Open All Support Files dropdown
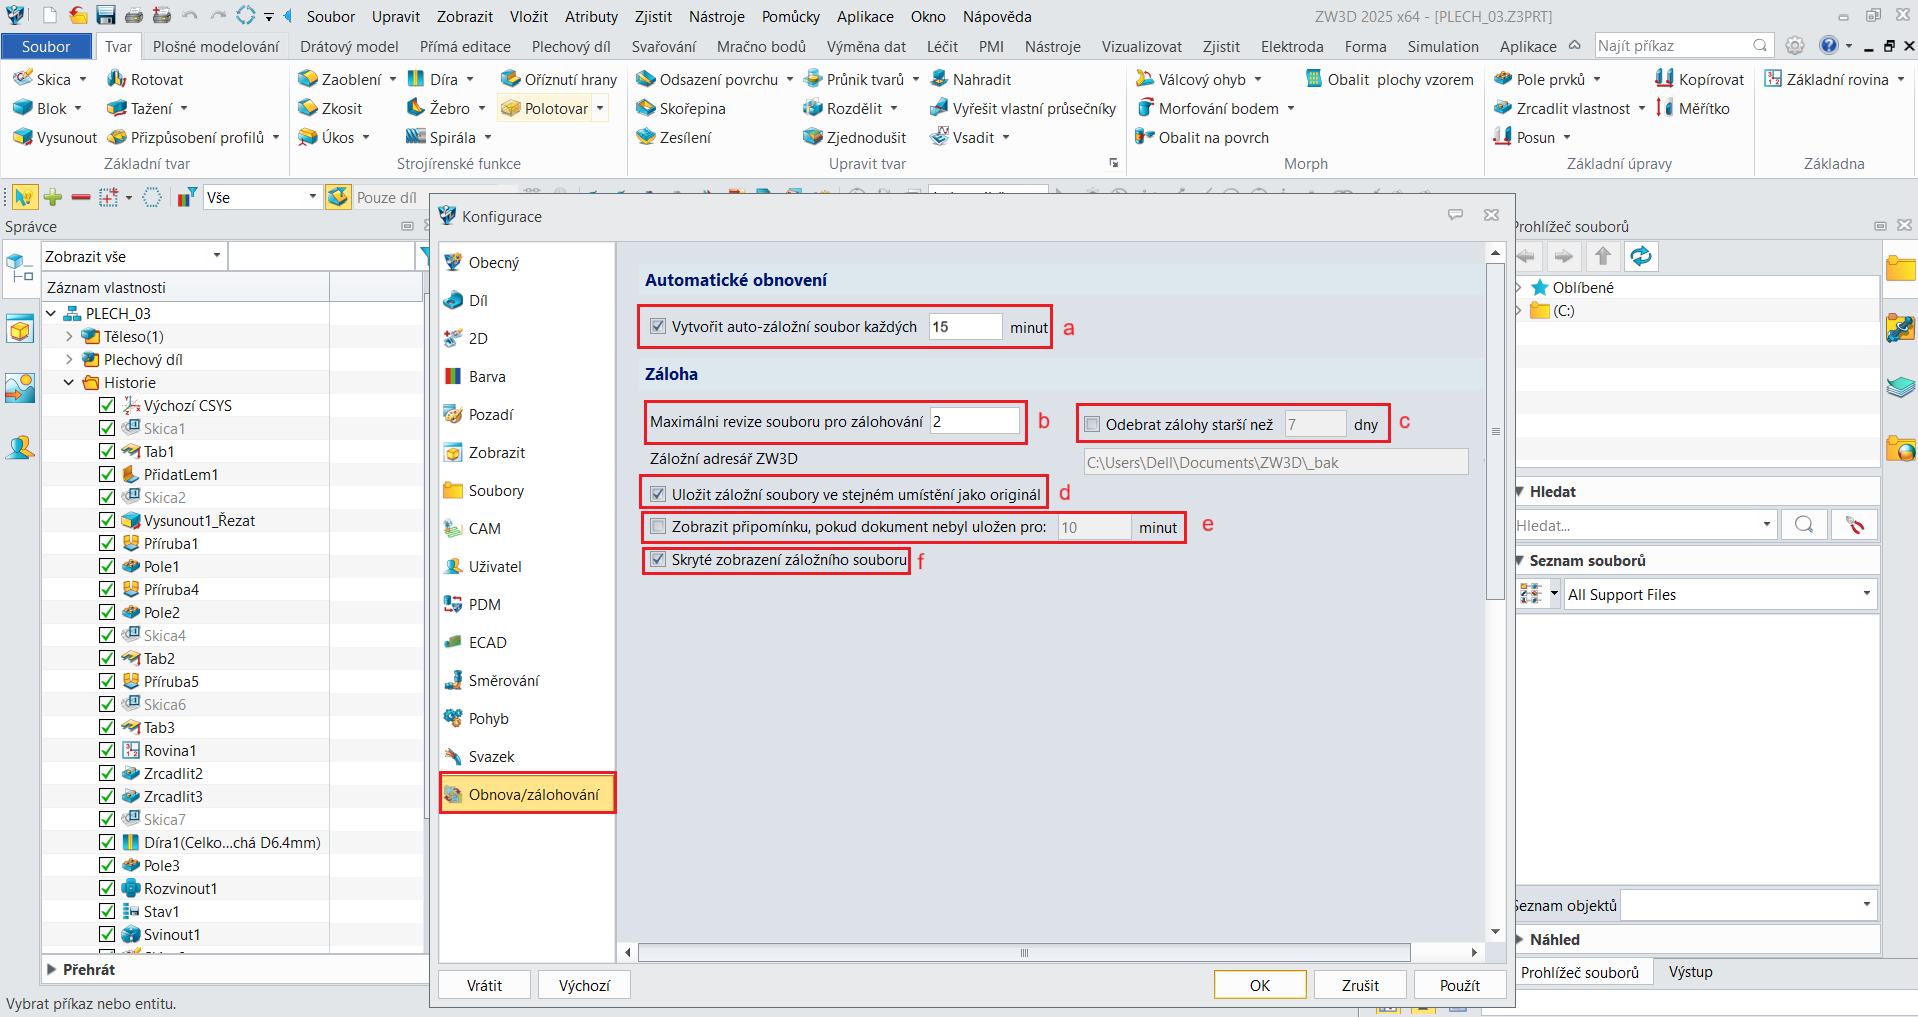 [x=1718, y=594]
